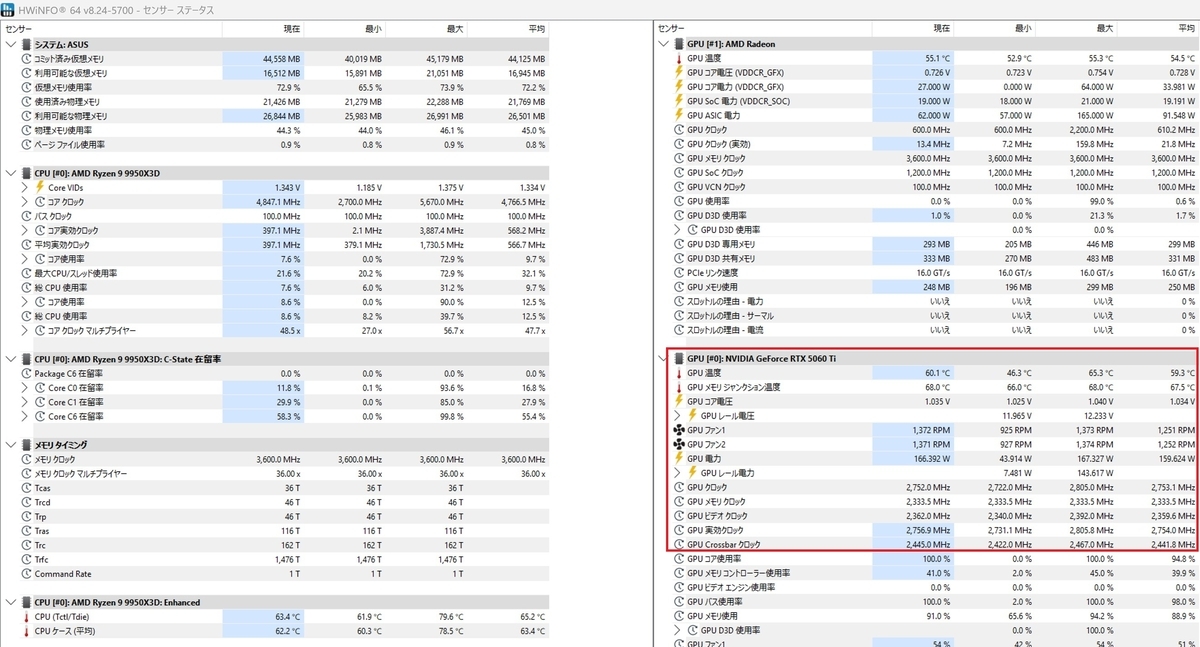
Task: Click the clock icon beside GPU VCN クロック
Action: point(679,187)
